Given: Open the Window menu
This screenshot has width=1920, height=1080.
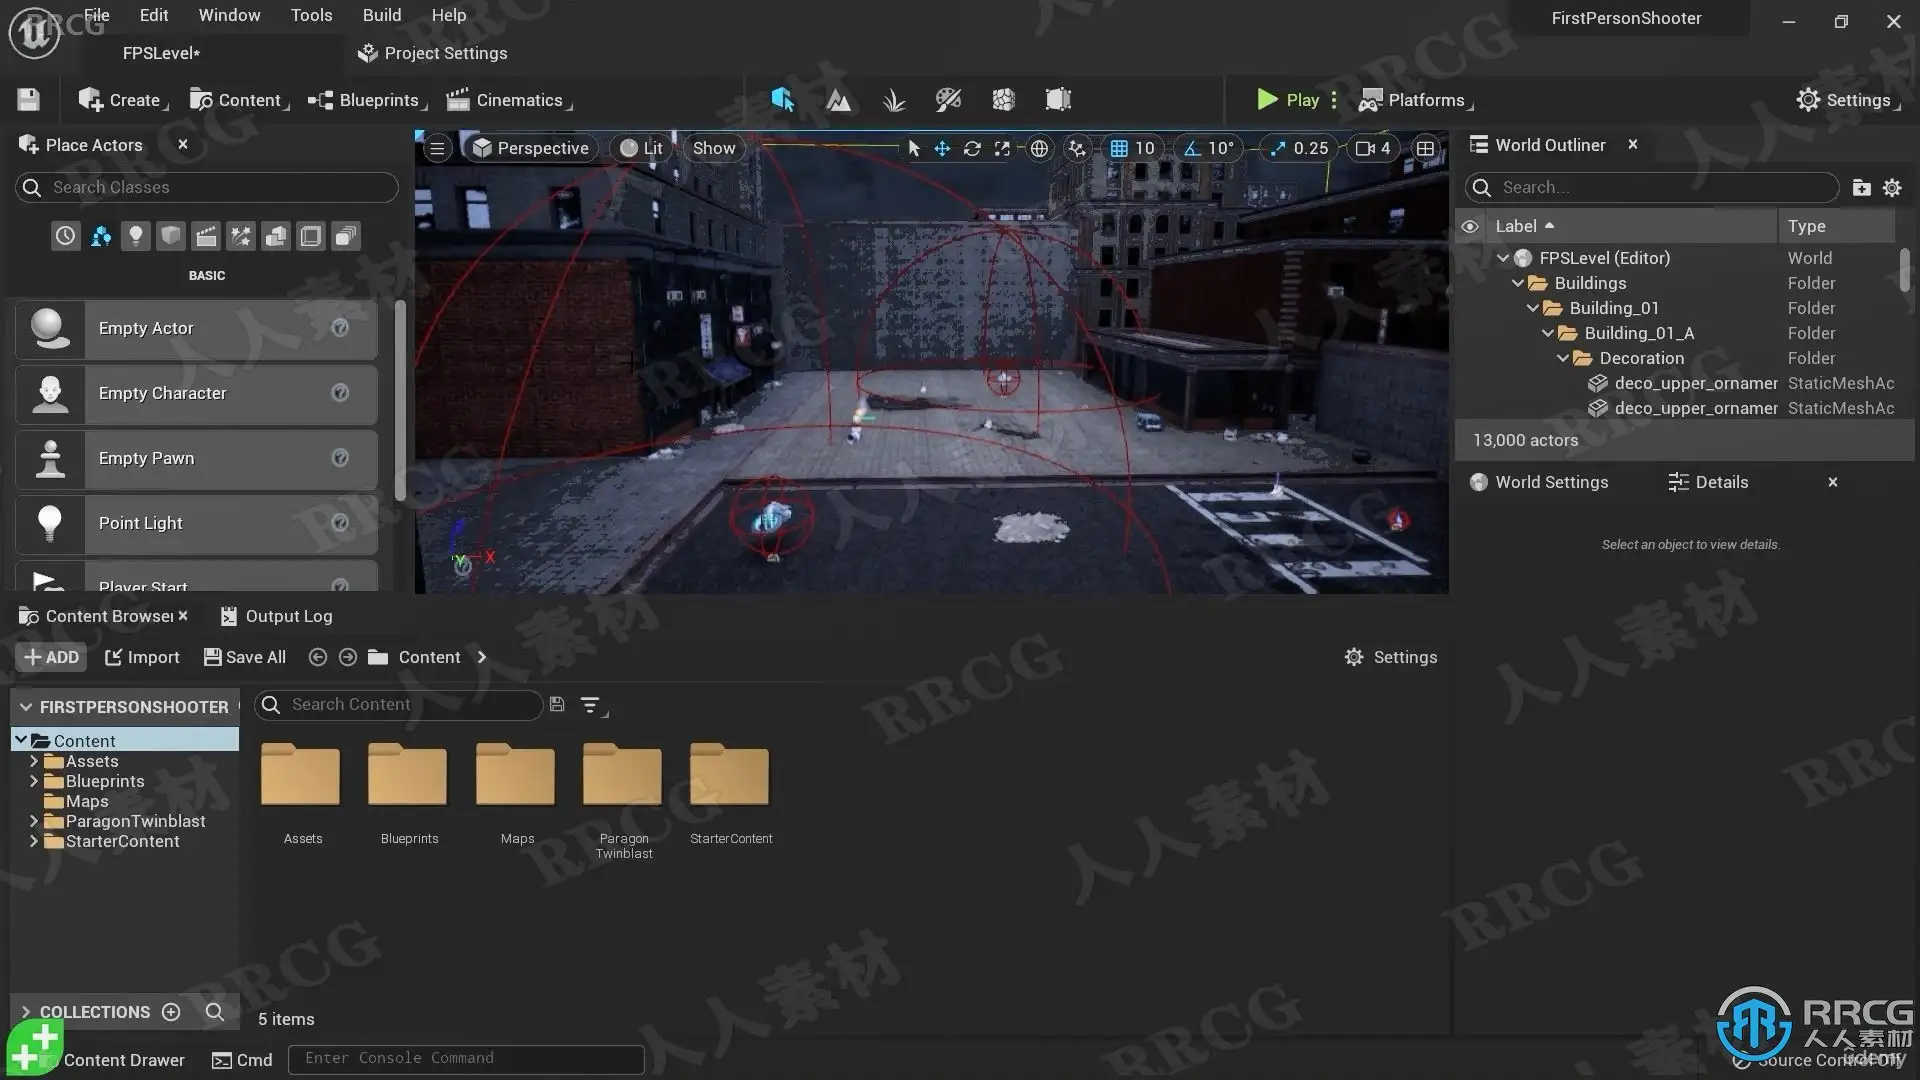Looking at the screenshot, I should coord(229,15).
